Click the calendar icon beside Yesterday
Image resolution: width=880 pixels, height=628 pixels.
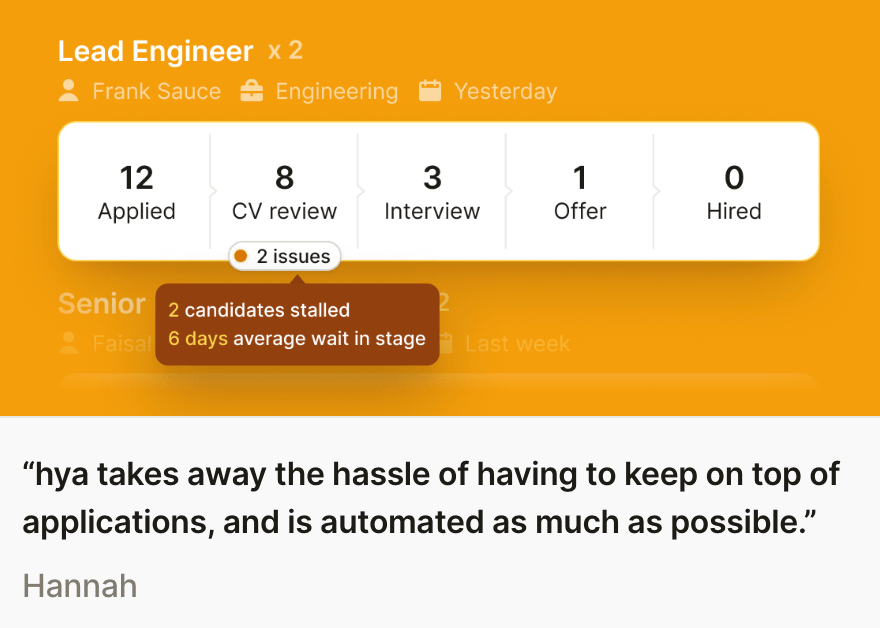tap(430, 91)
